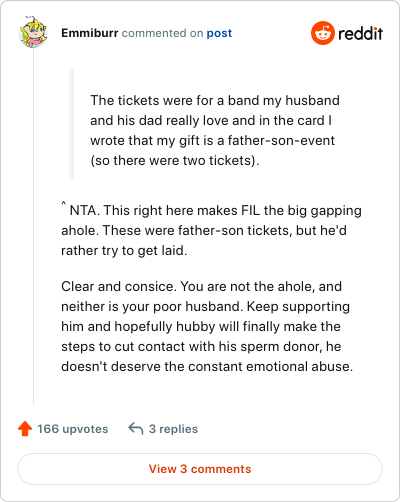This screenshot has width=400, height=502.
Task: Click the reply arrow icon
Action: (x=136, y=429)
